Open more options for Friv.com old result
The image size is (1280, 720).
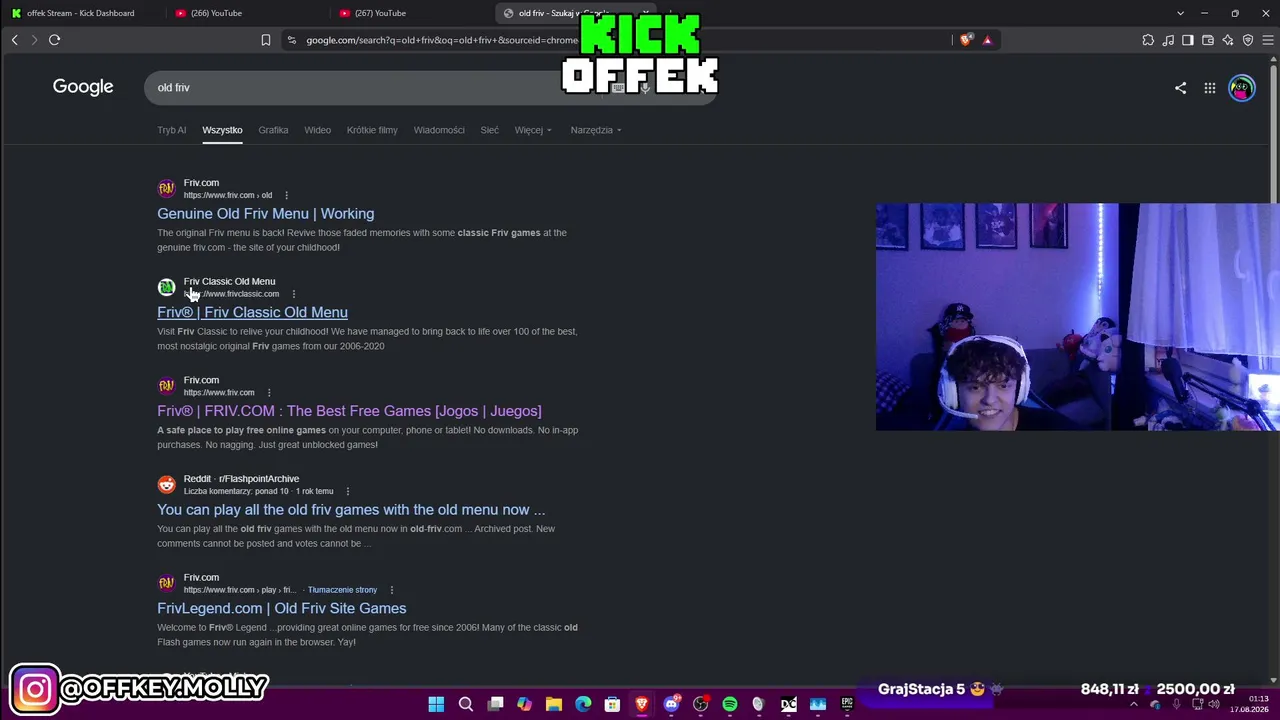pyautogui.click(x=286, y=196)
